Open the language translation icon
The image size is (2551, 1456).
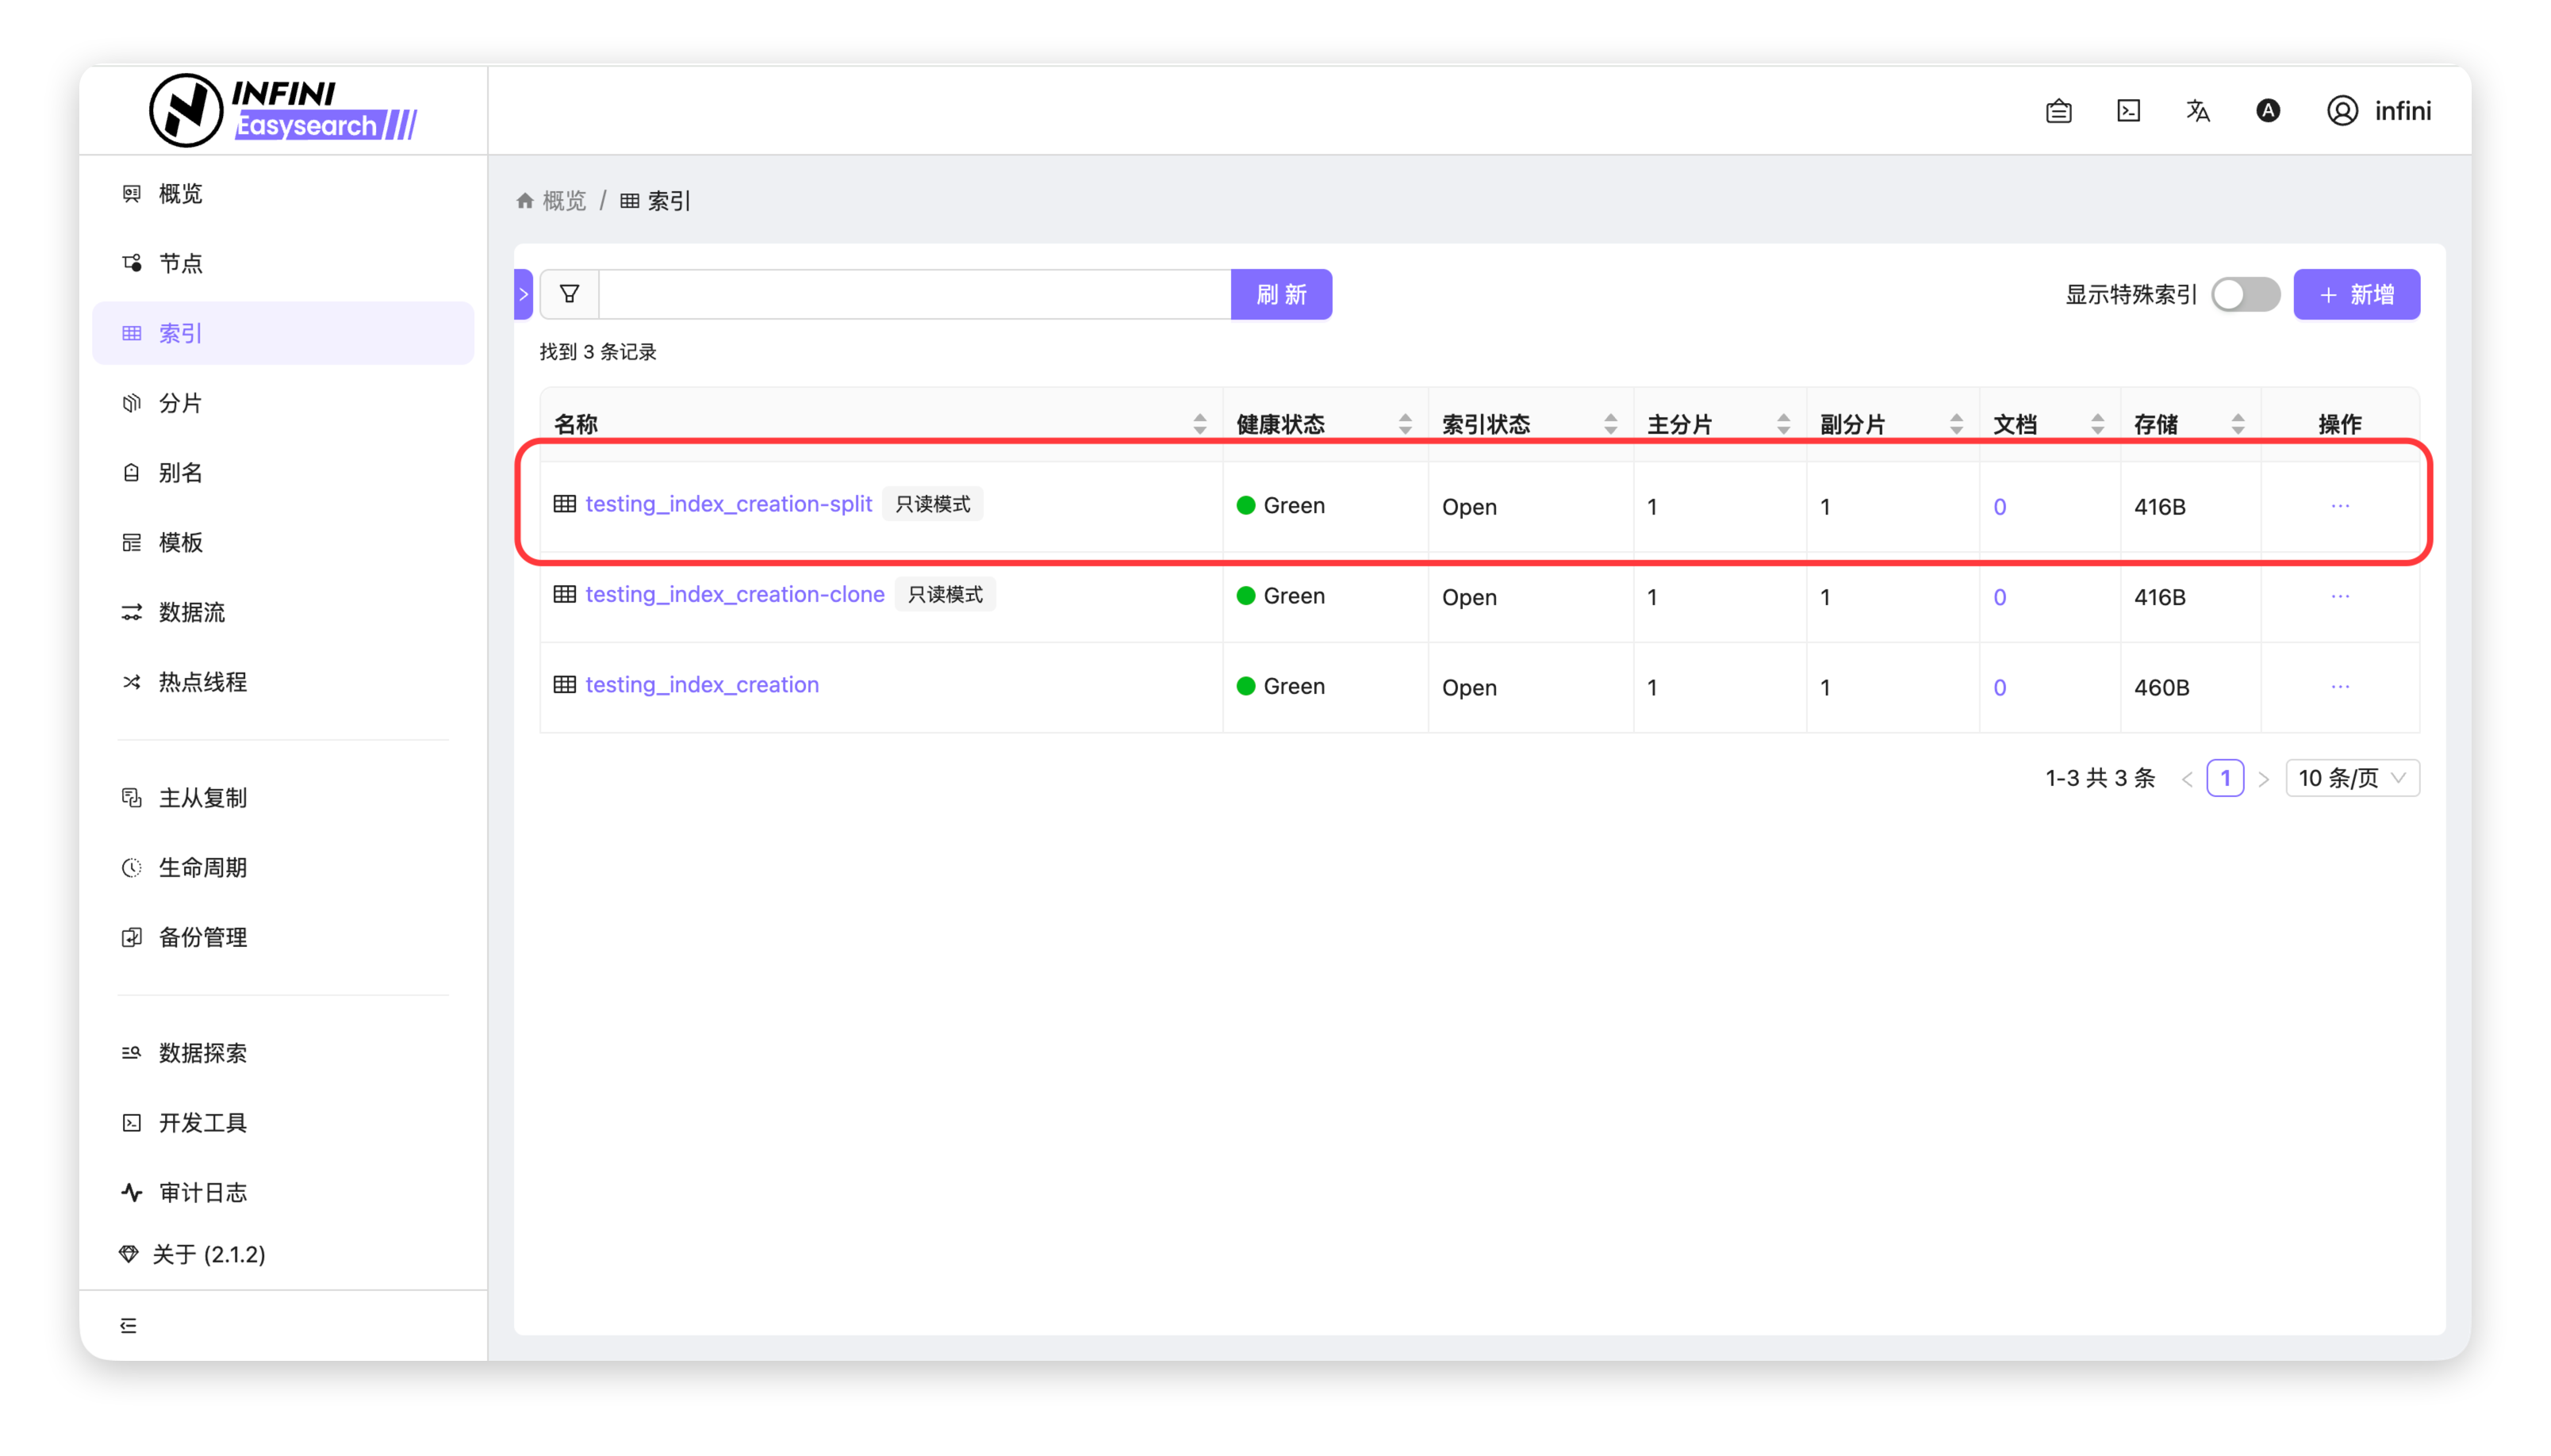[x=2197, y=111]
